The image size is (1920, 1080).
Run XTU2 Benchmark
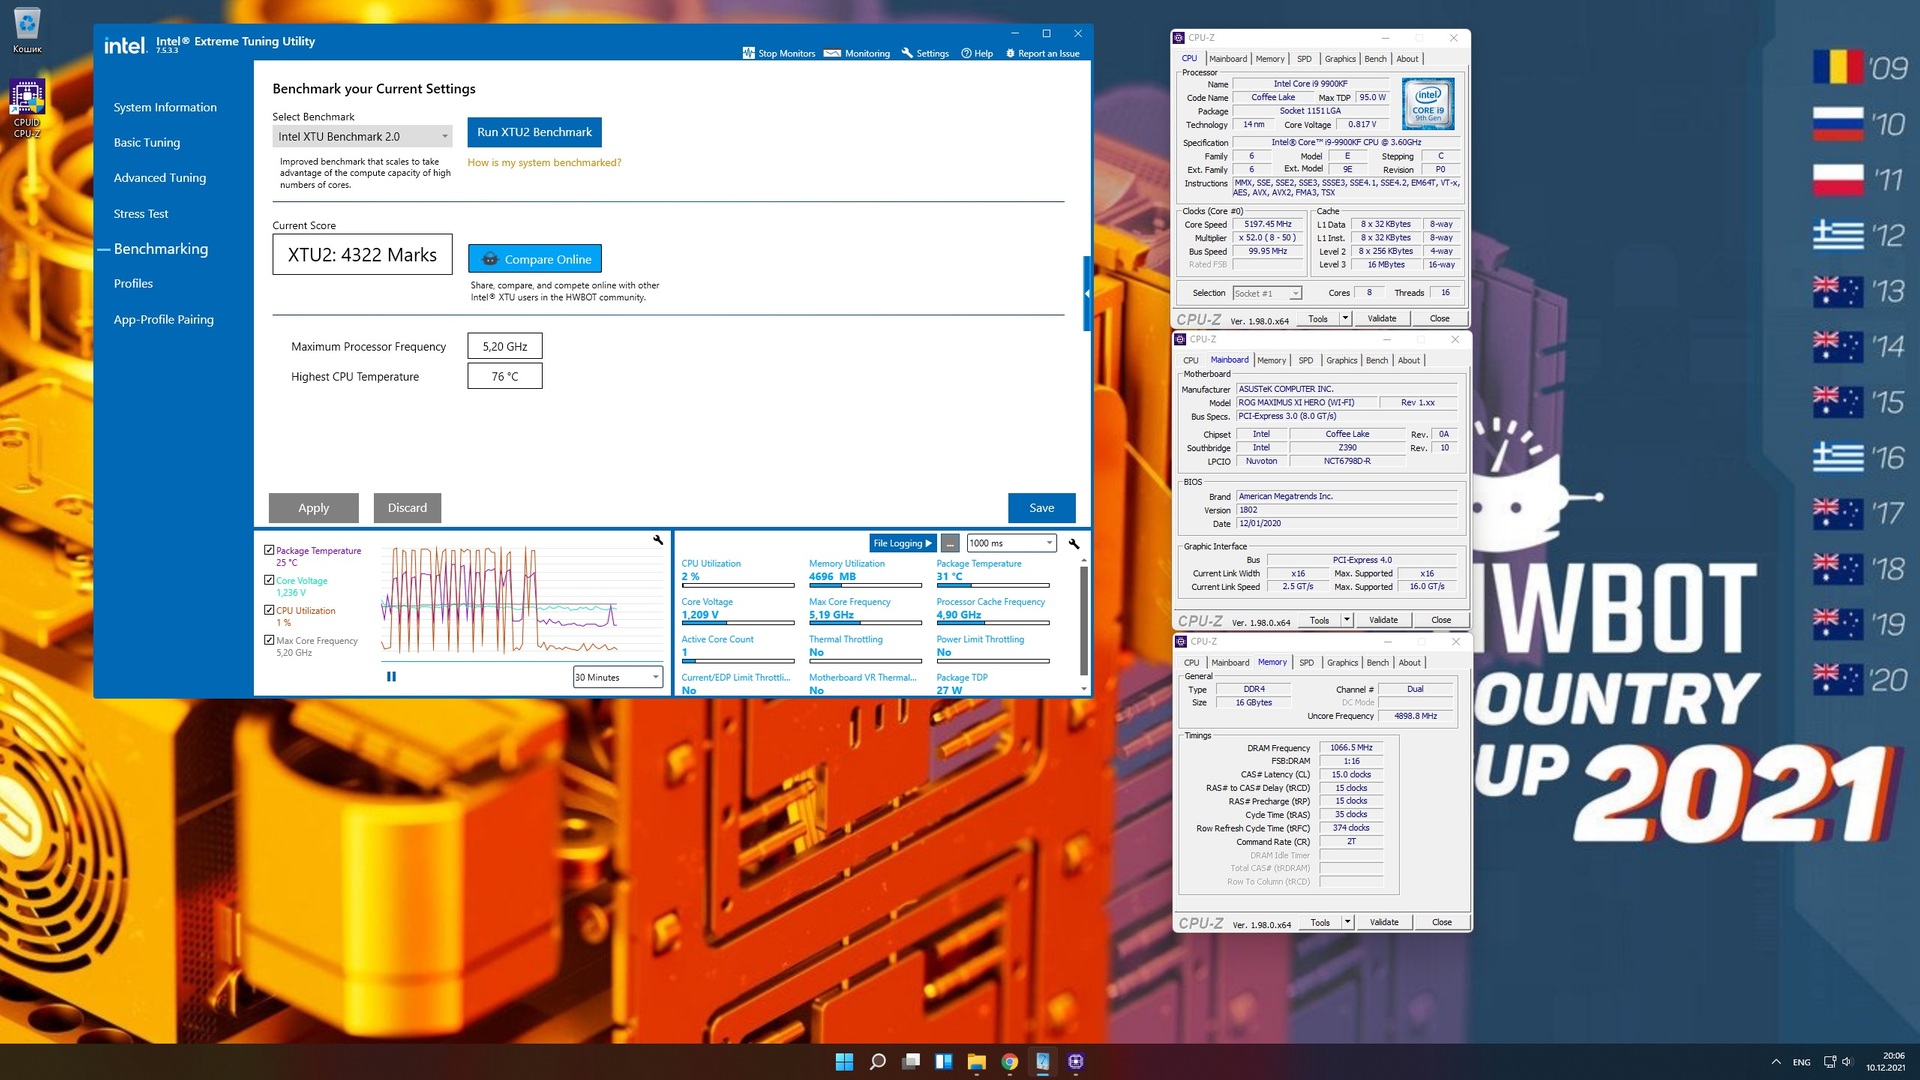coord(534,132)
